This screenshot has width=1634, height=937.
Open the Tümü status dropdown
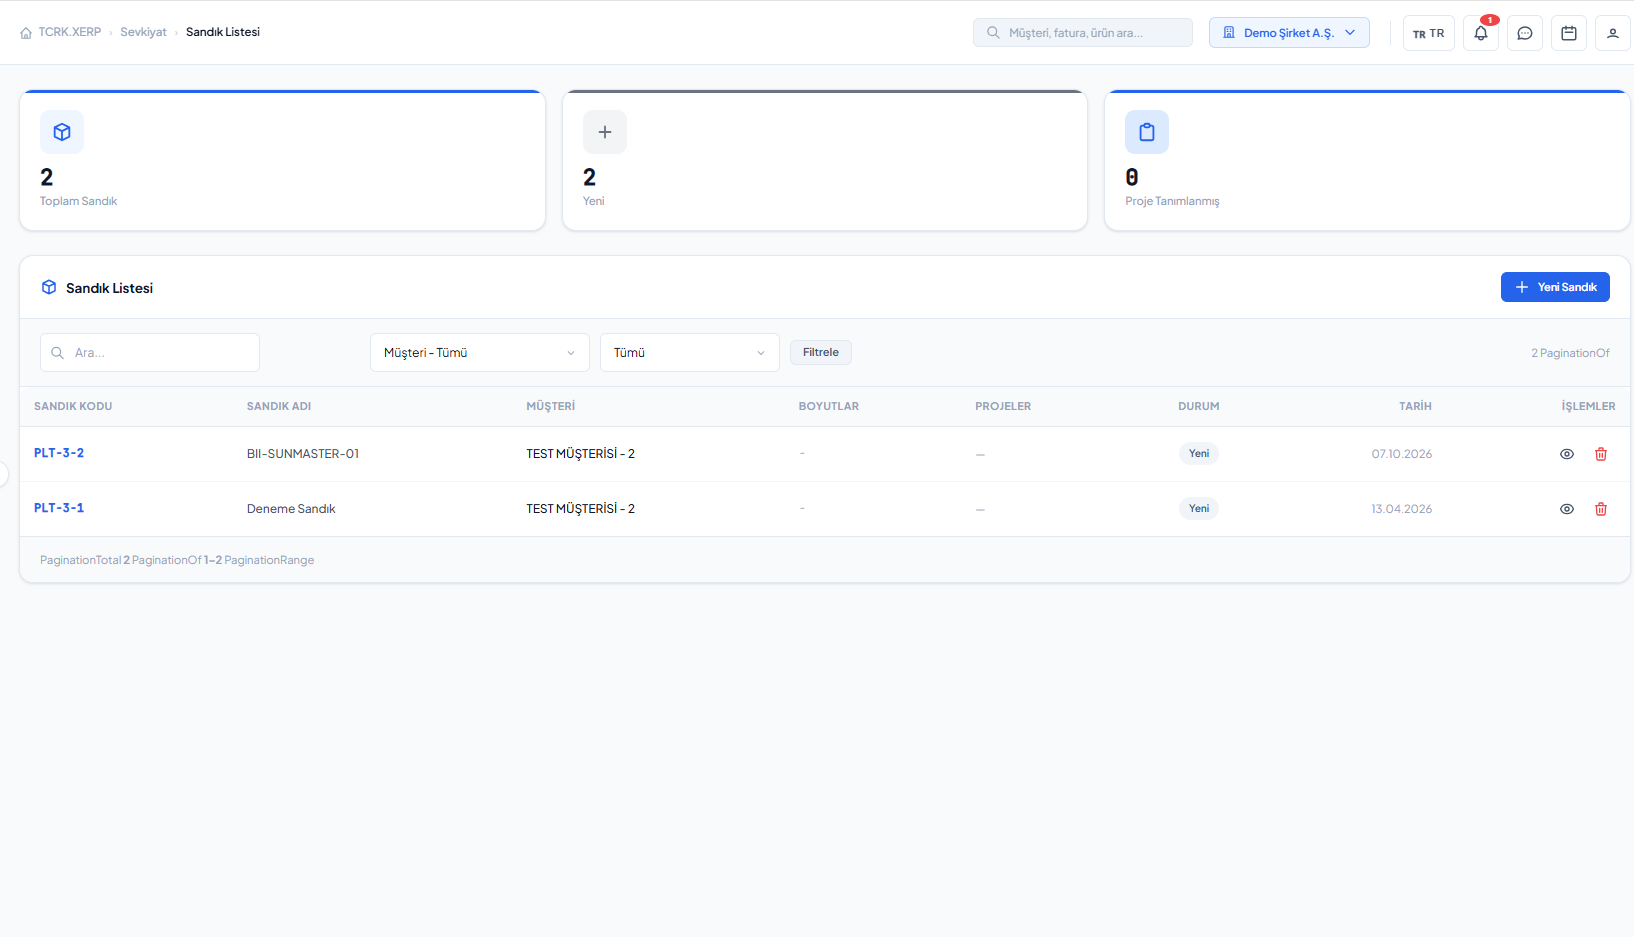(690, 353)
